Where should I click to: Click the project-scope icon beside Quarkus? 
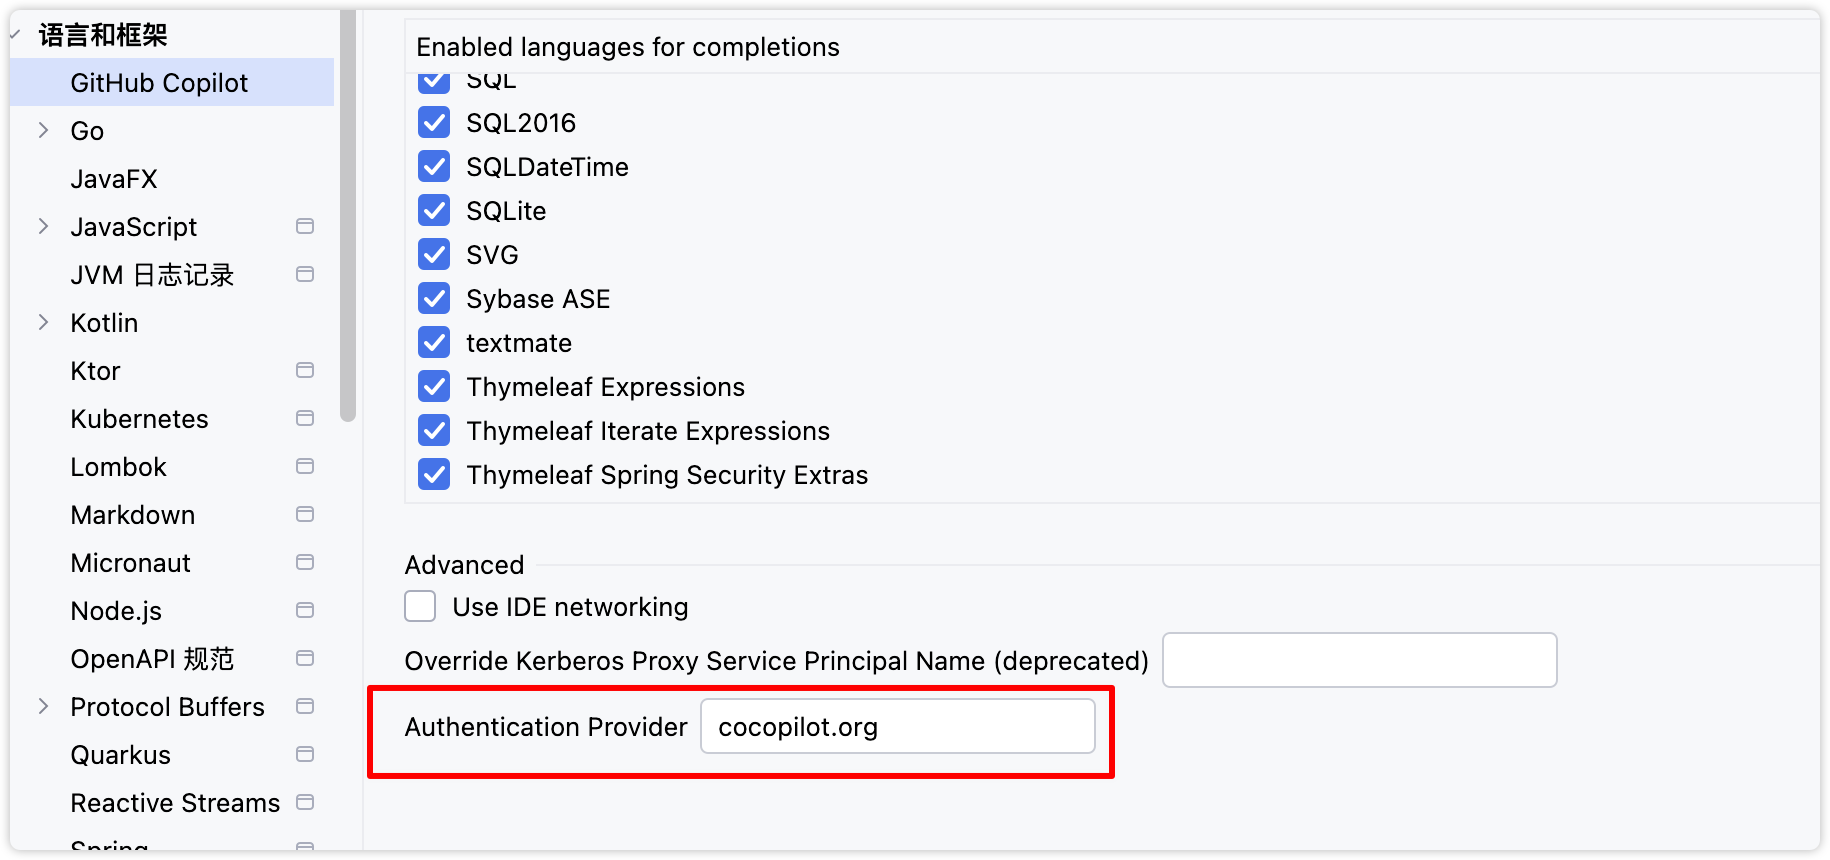305,754
